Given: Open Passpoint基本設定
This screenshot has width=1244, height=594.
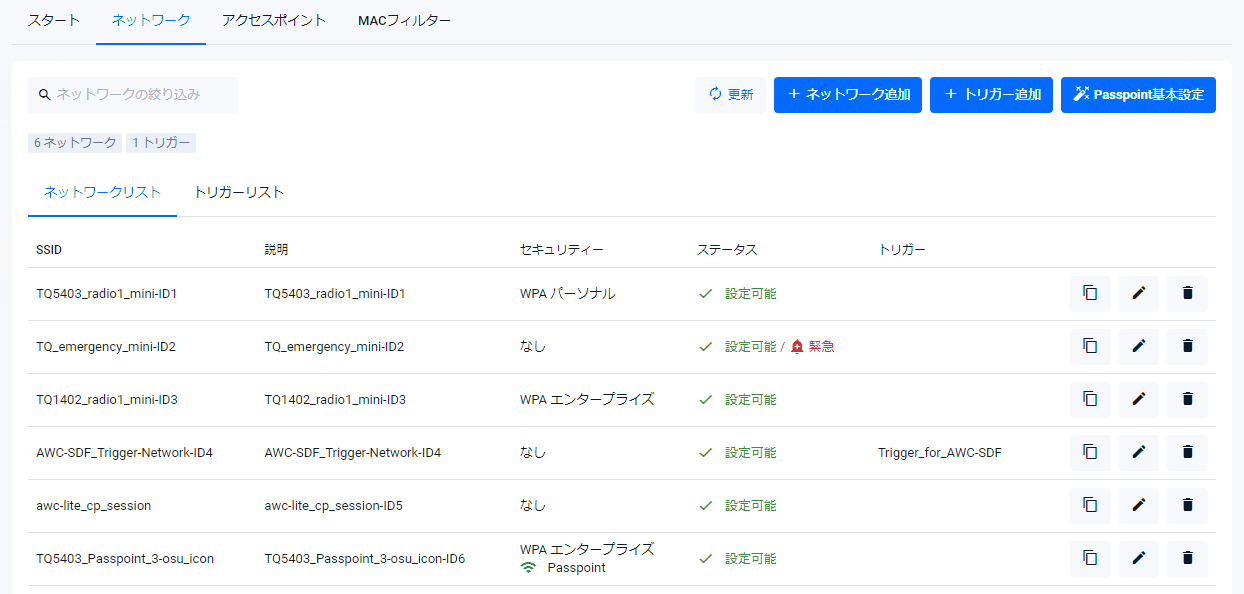Looking at the screenshot, I should click(1137, 95).
